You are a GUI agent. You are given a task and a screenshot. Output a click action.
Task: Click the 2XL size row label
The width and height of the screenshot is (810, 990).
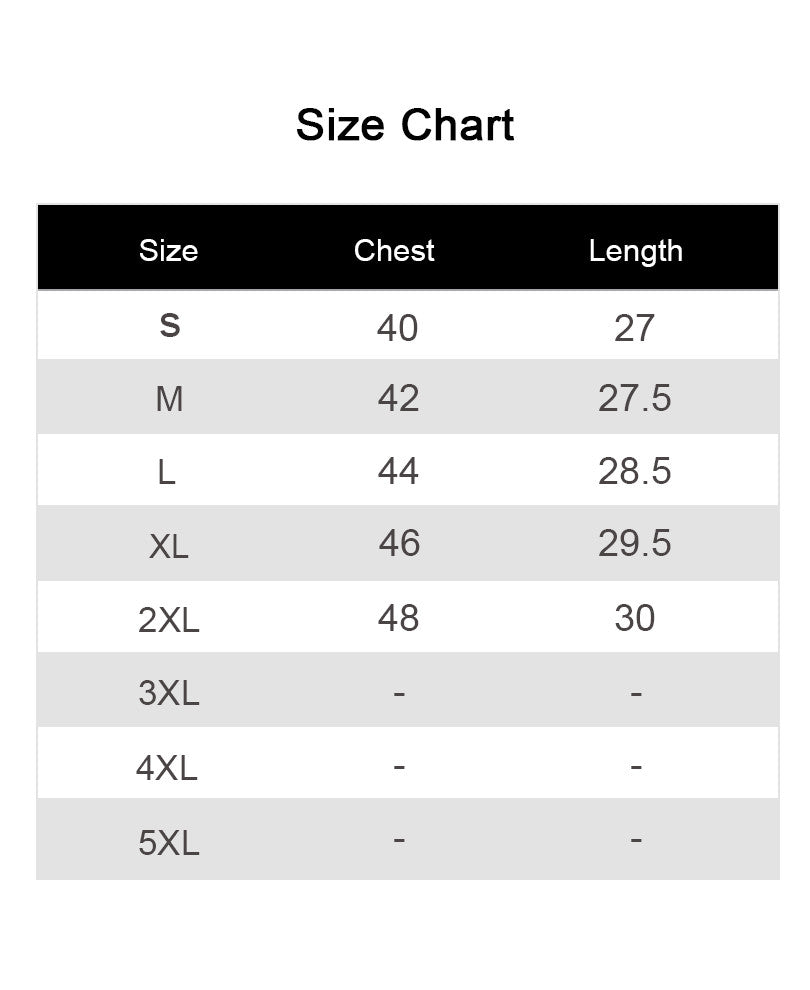169,620
